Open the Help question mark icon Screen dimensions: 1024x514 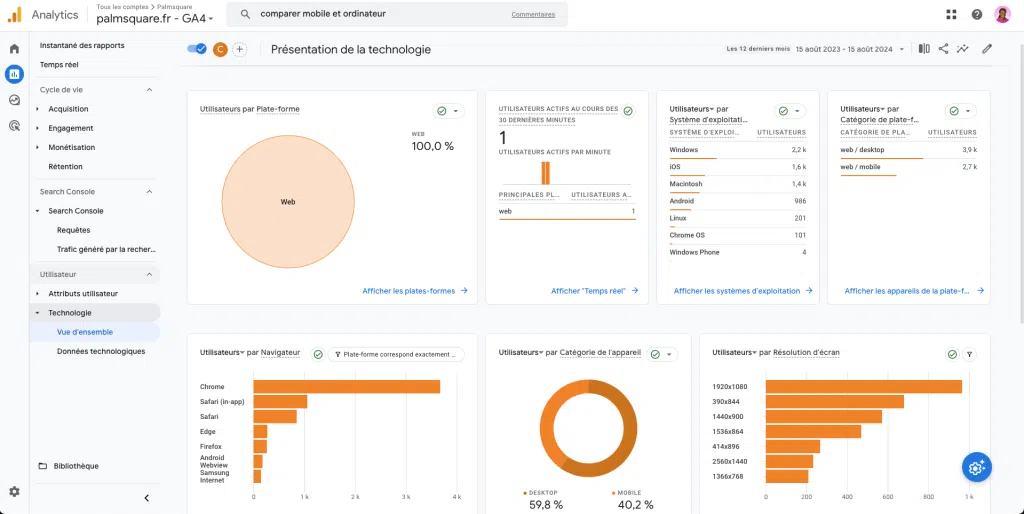pos(977,14)
